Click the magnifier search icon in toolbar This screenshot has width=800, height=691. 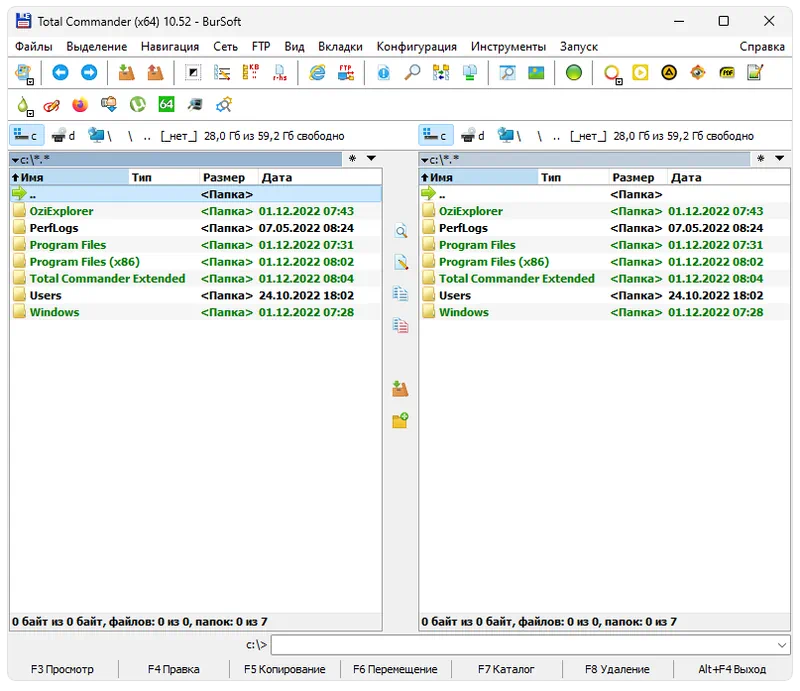412,72
